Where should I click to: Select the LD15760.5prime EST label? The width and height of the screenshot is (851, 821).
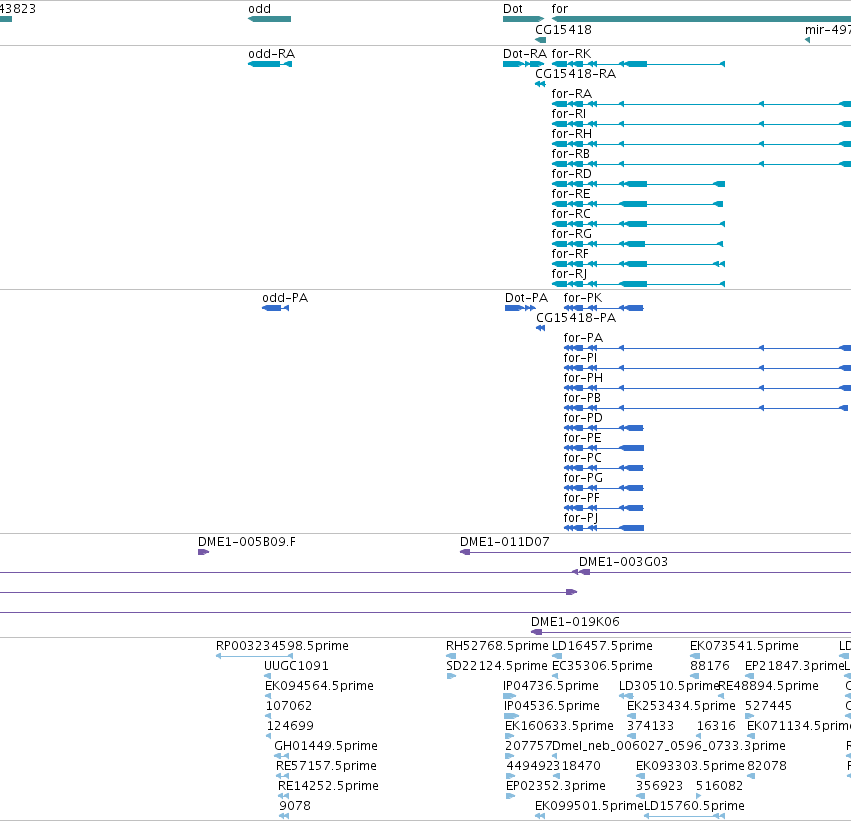694,806
